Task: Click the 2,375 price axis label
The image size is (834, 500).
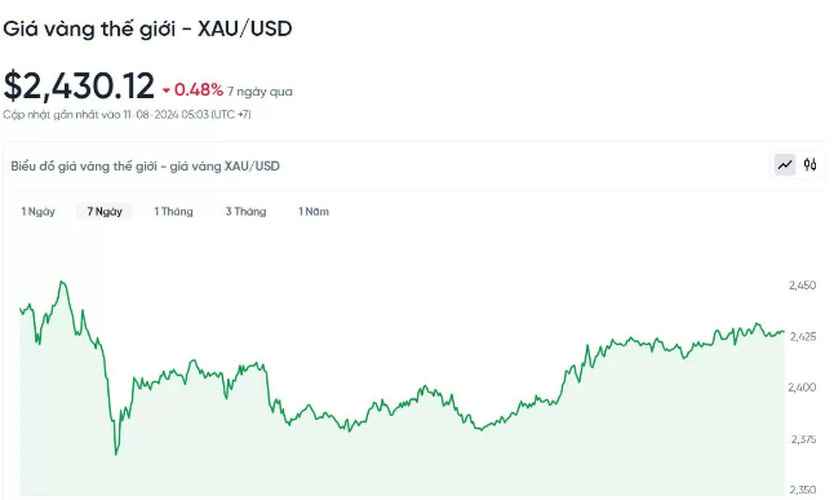Action: pyautogui.click(x=803, y=439)
